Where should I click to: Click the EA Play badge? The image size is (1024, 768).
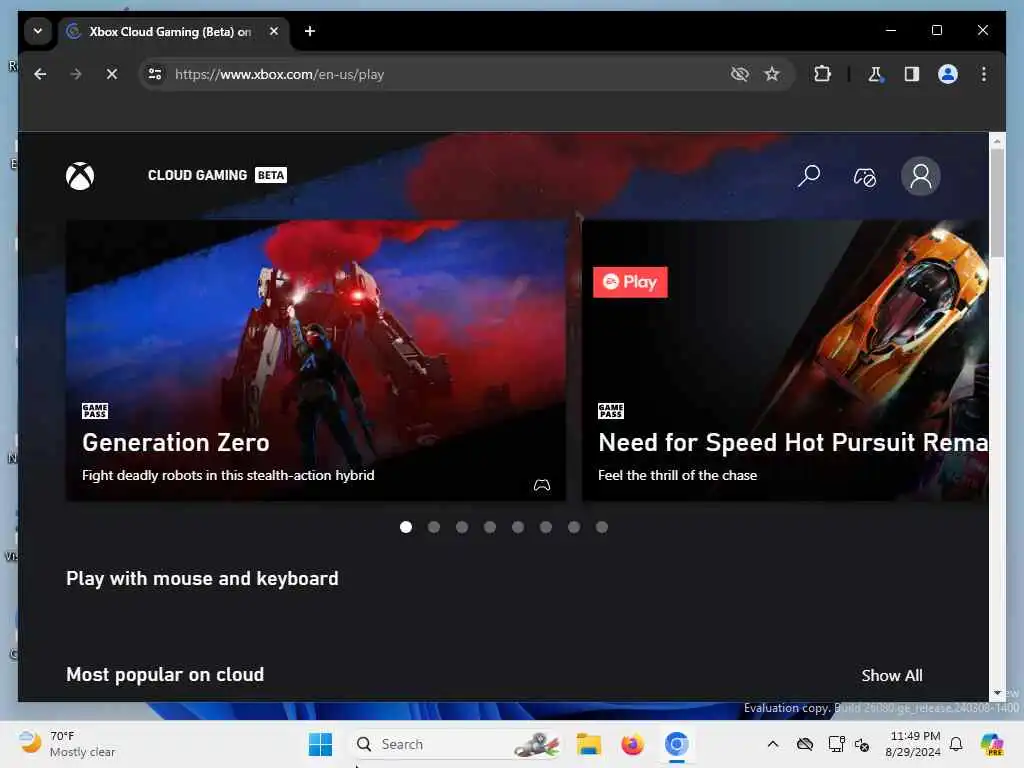[630, 282]
